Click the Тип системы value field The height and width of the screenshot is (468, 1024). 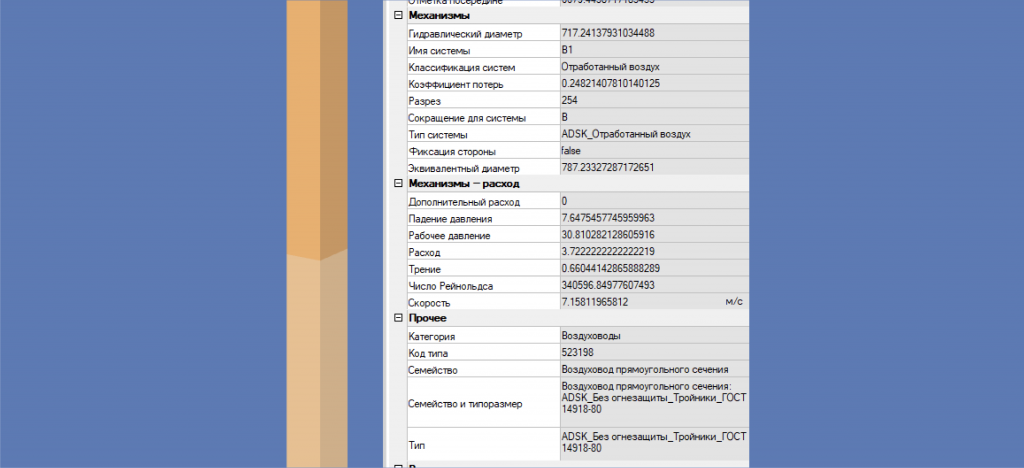pyautogui.click(x=650, y=133)
